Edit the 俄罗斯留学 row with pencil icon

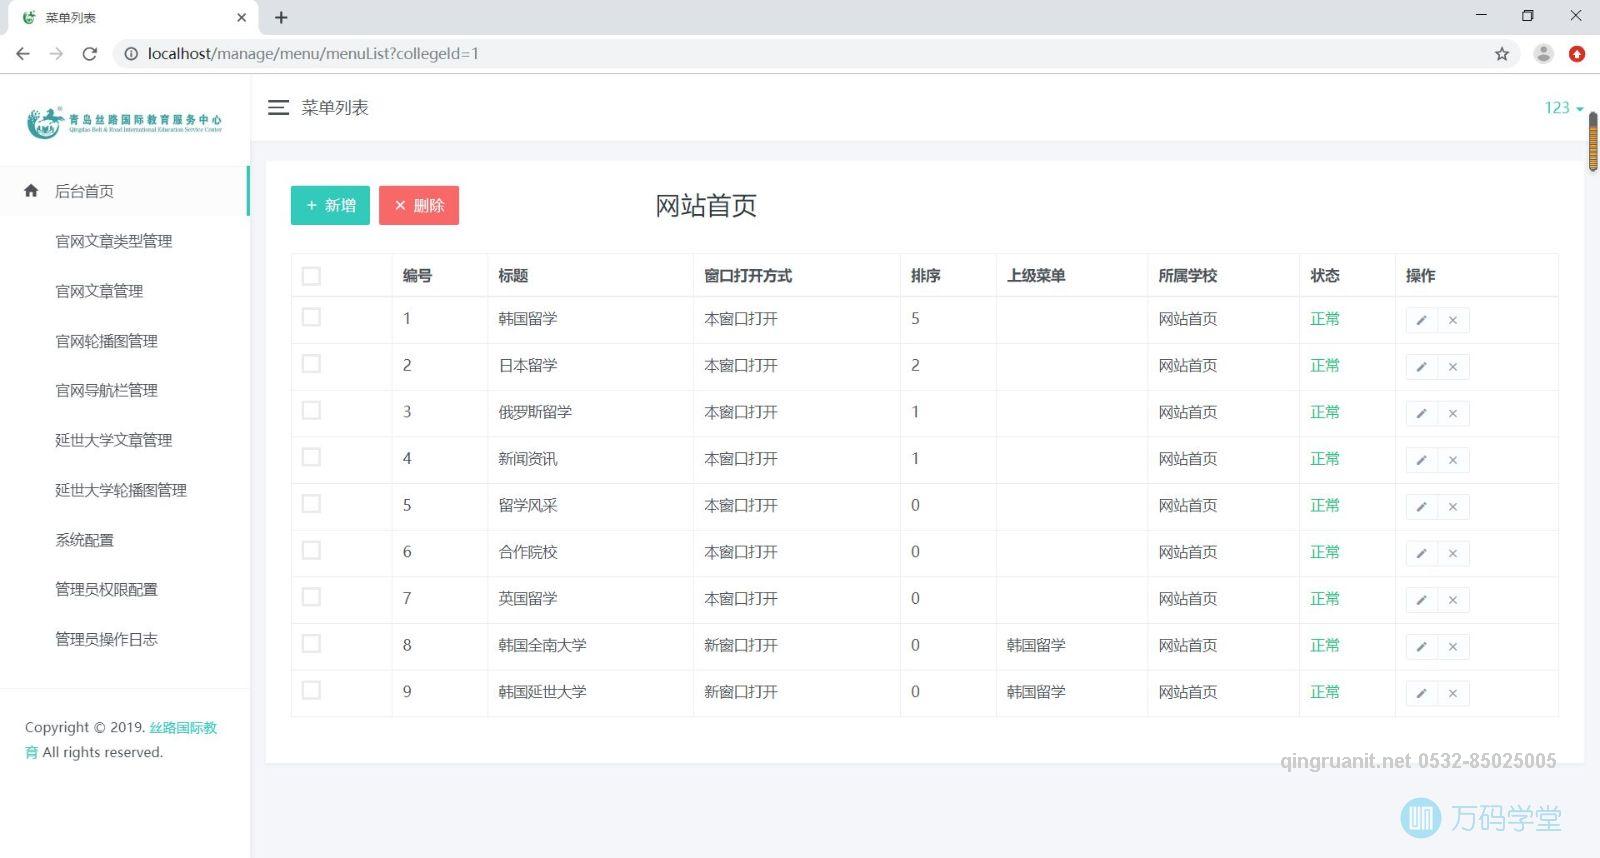1421,413
